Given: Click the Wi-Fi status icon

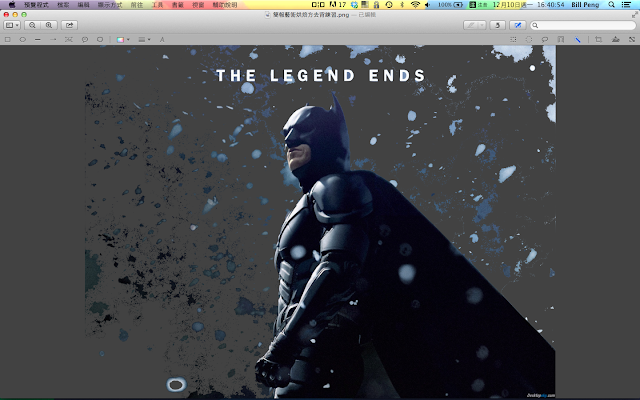Looking at the screenshot, I should 416,5.
